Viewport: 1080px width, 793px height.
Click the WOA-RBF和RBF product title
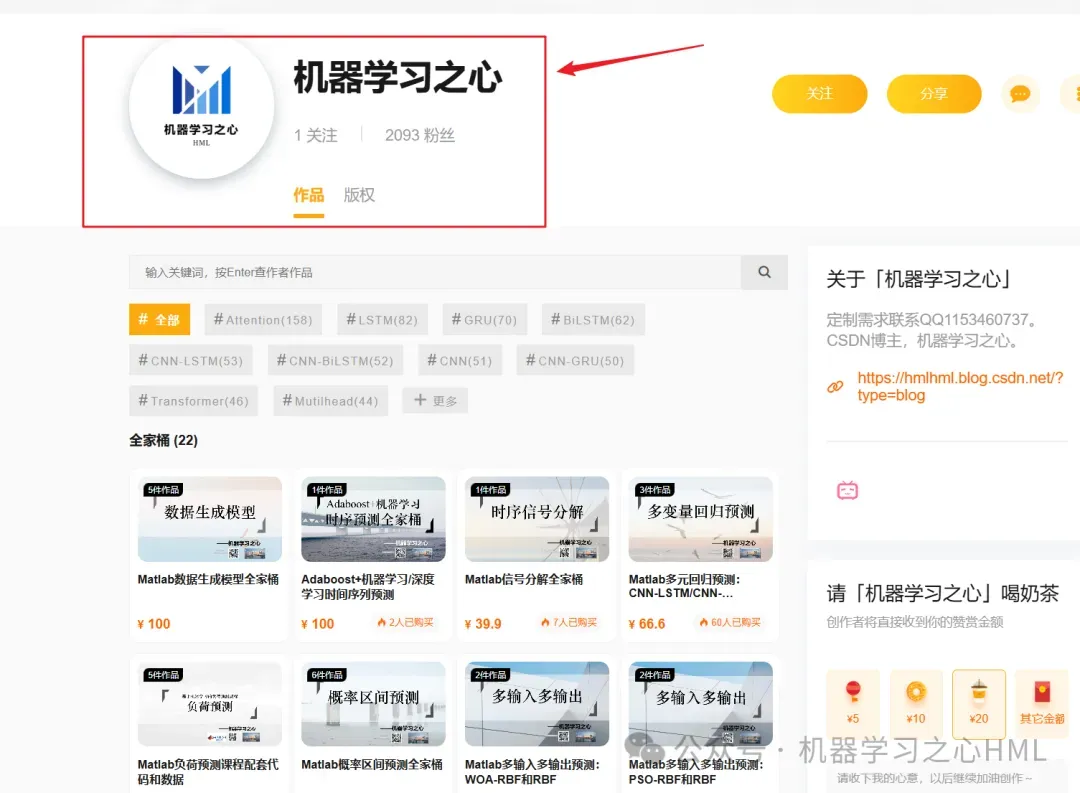[532, 772]
